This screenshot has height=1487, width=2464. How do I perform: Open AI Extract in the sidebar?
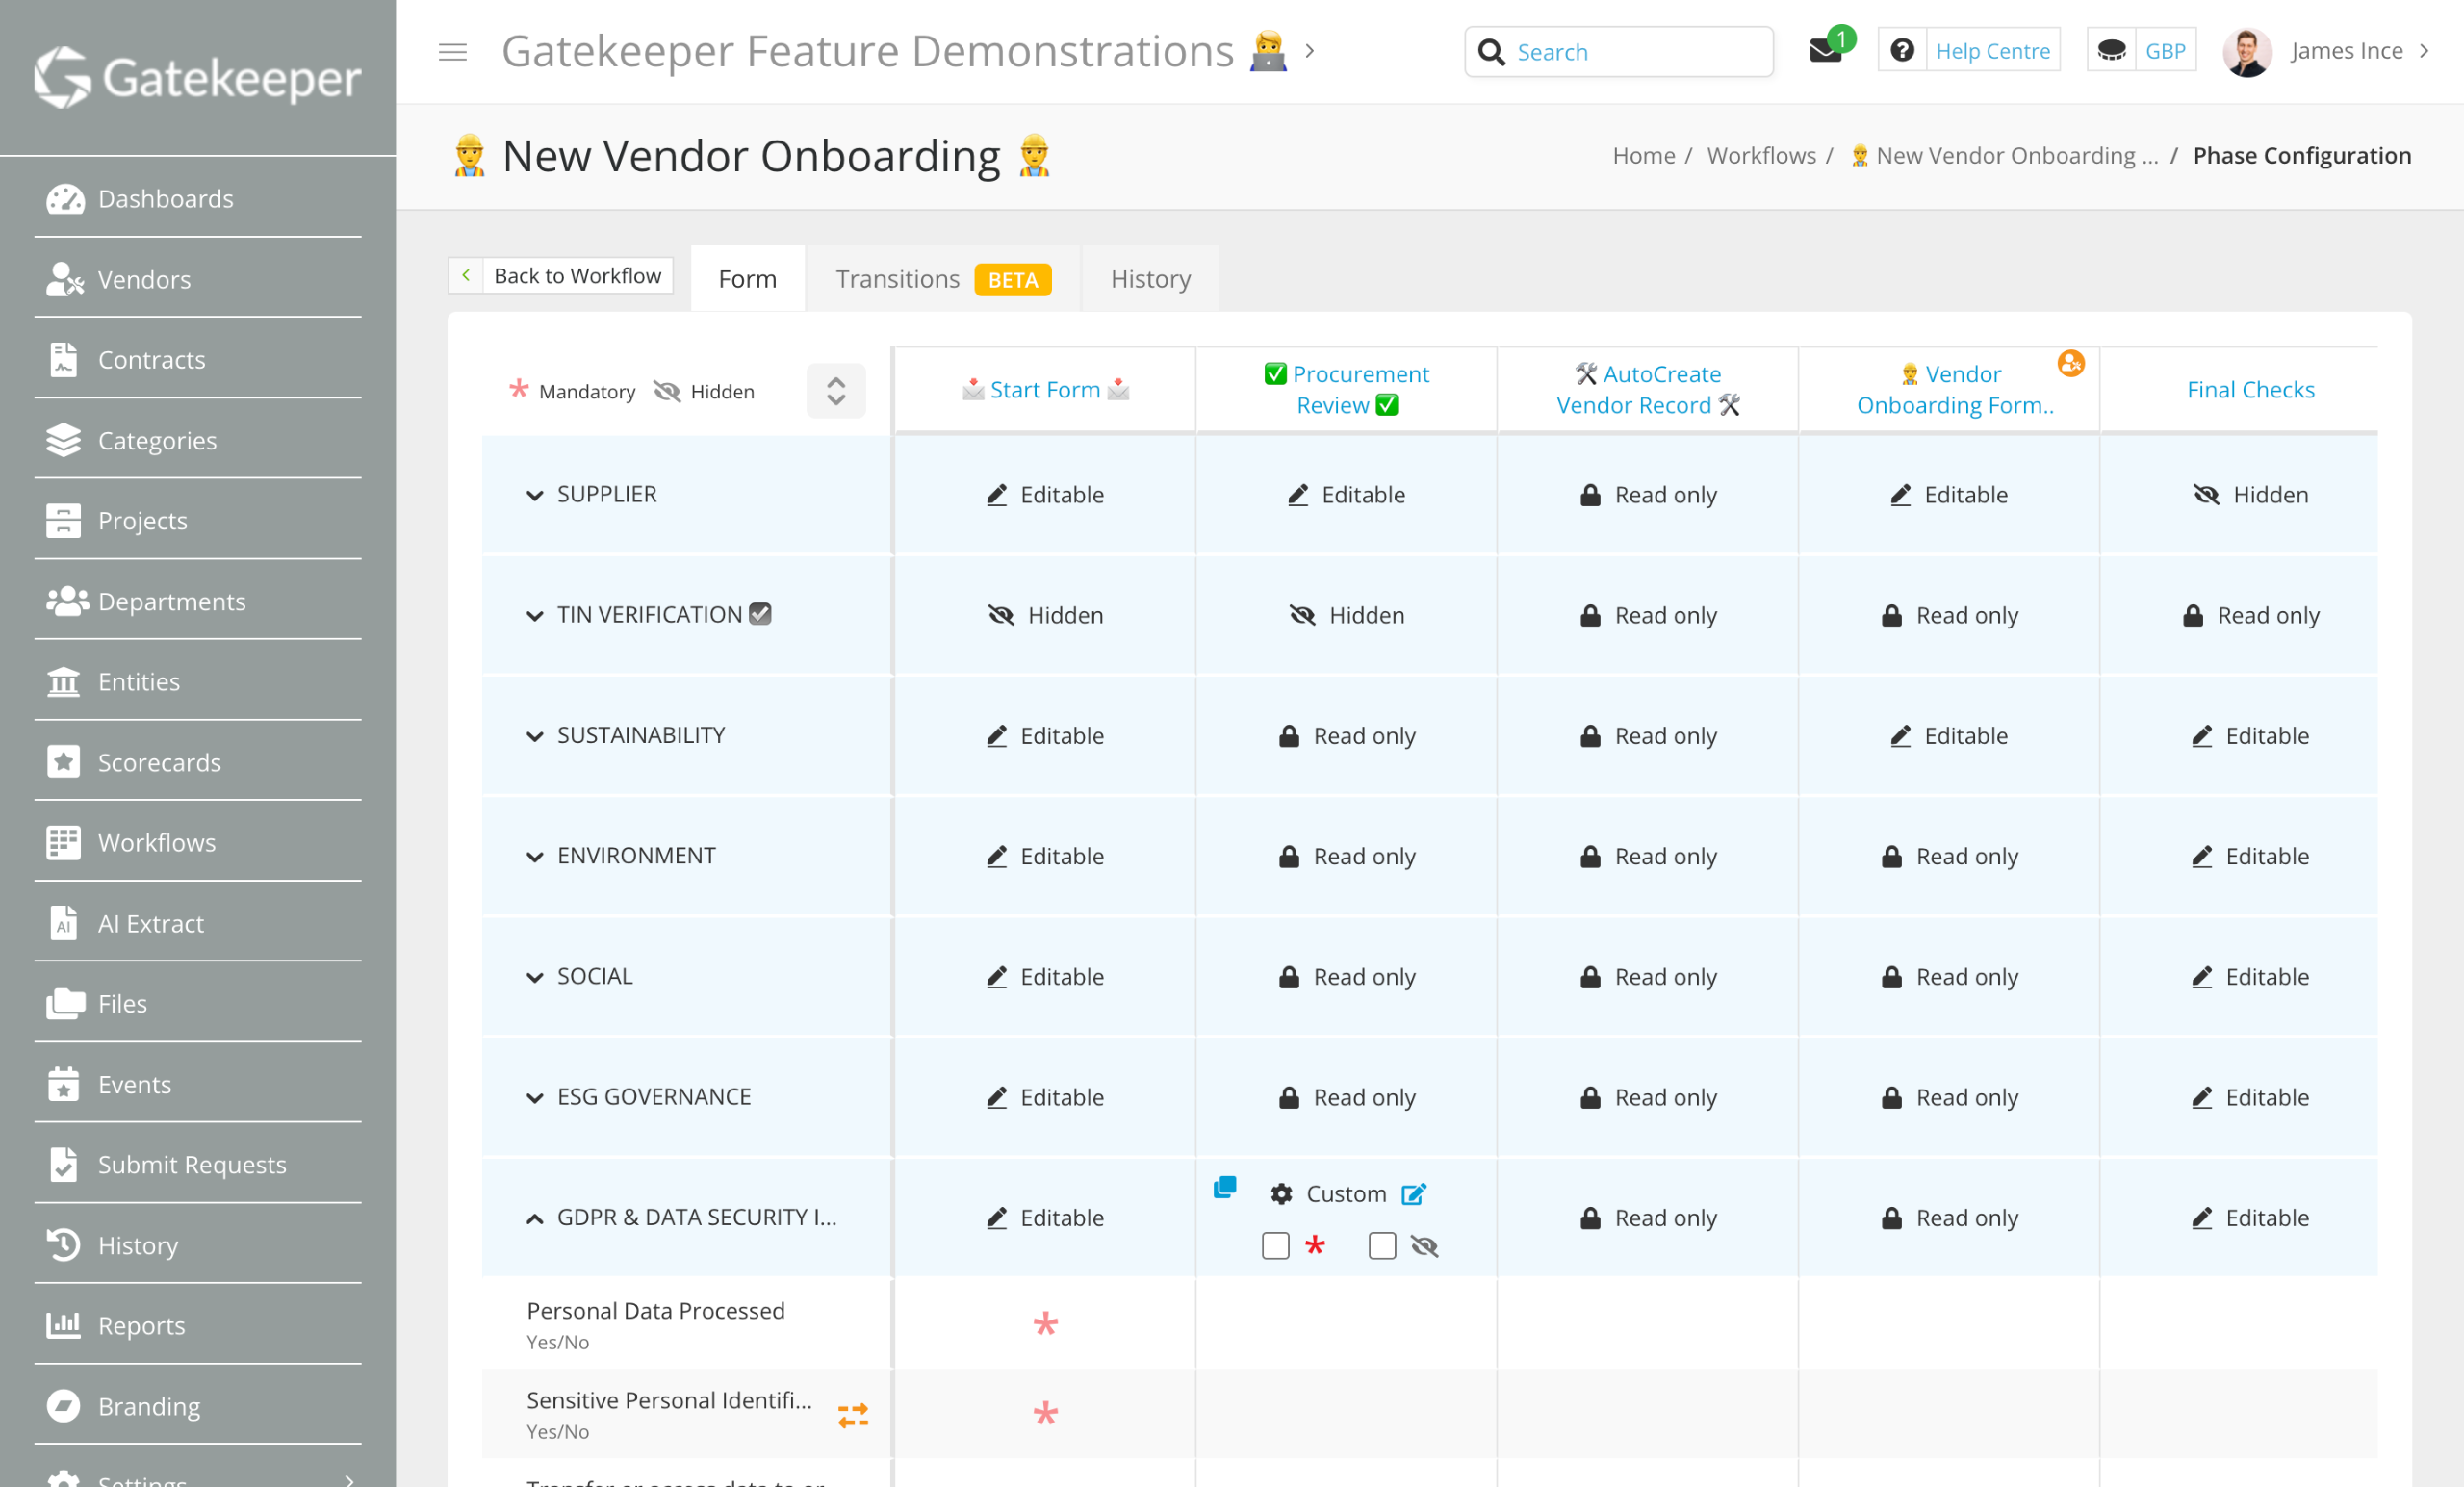pos(150,923)
